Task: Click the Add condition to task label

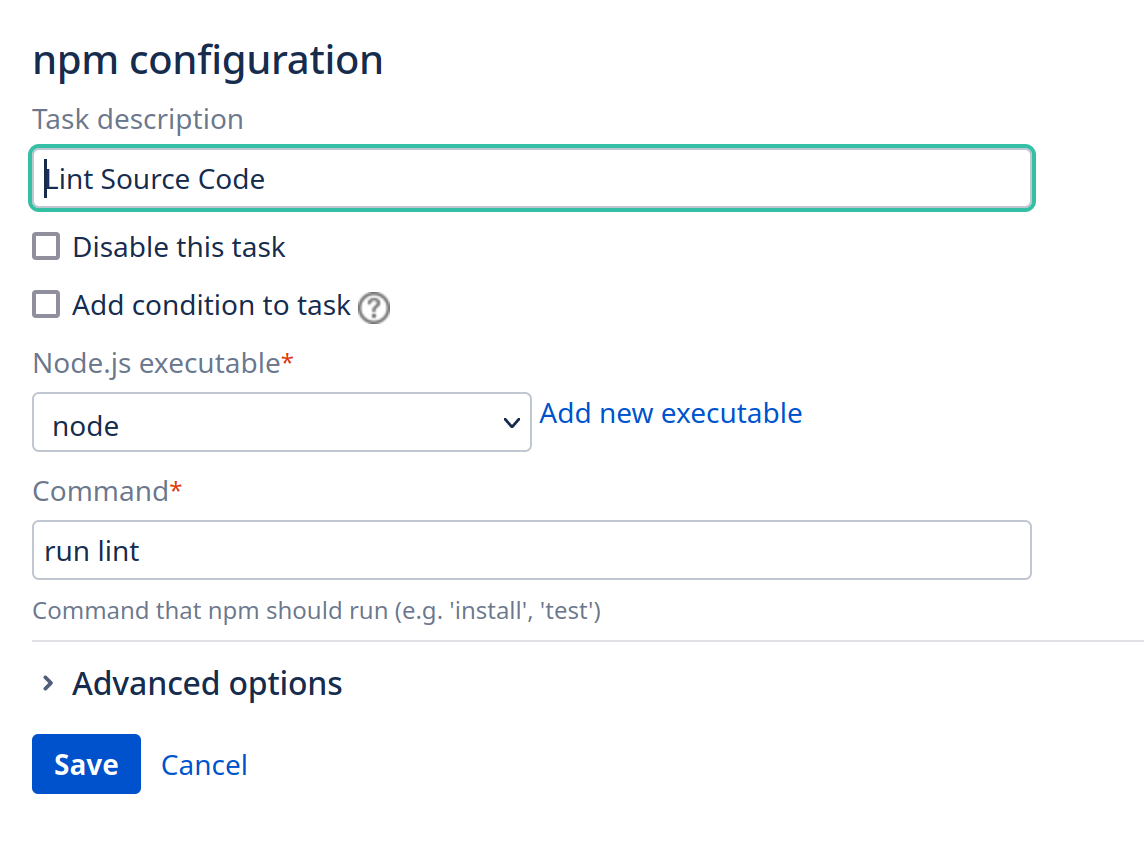Action: coord(211,305)
